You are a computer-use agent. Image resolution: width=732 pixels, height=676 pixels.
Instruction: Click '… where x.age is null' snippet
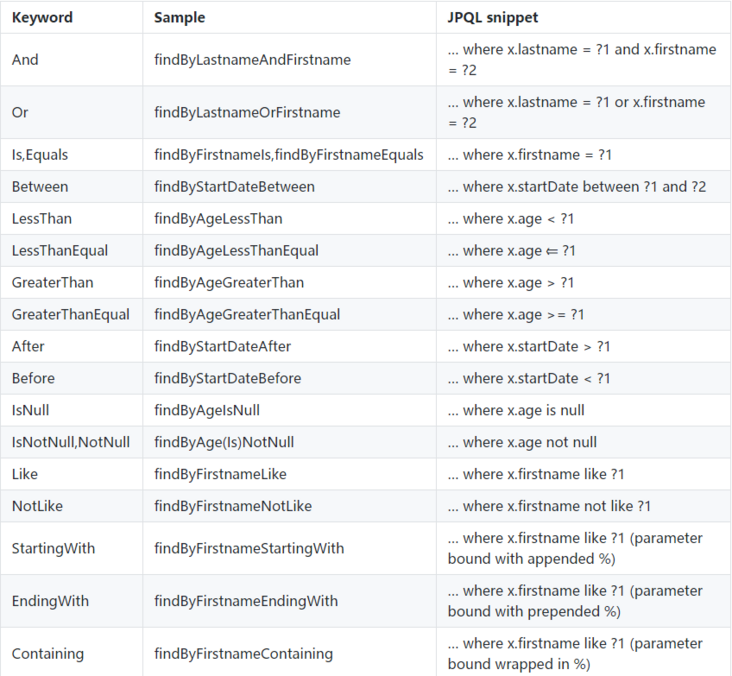click(516, 410)
